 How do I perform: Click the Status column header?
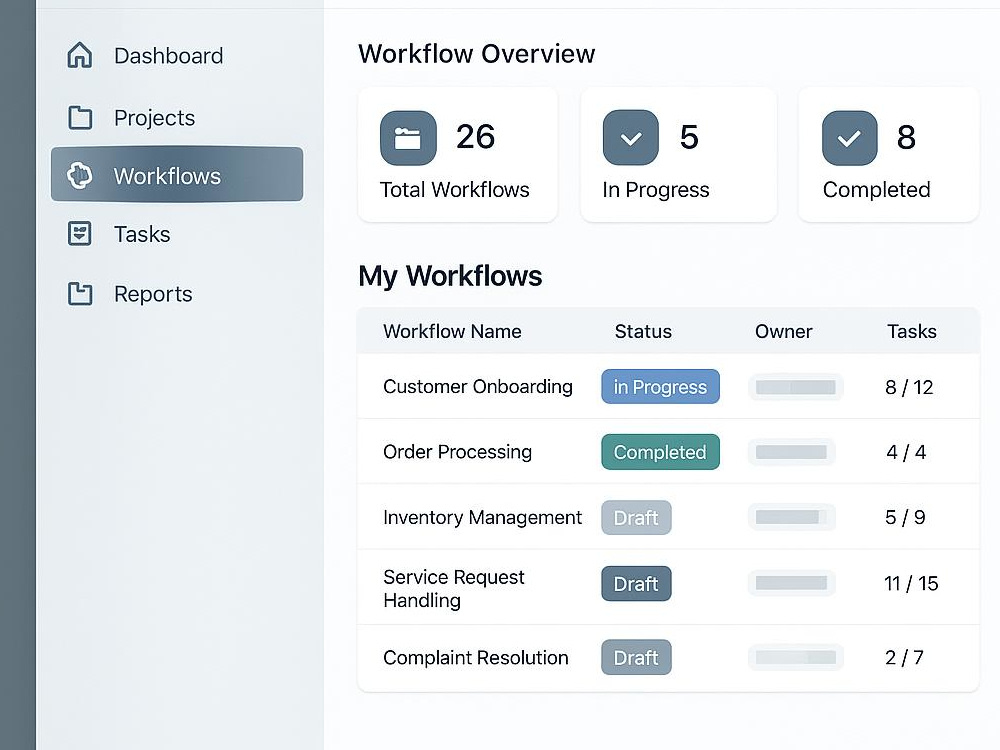pyautogui.click(x=643, y=332)
